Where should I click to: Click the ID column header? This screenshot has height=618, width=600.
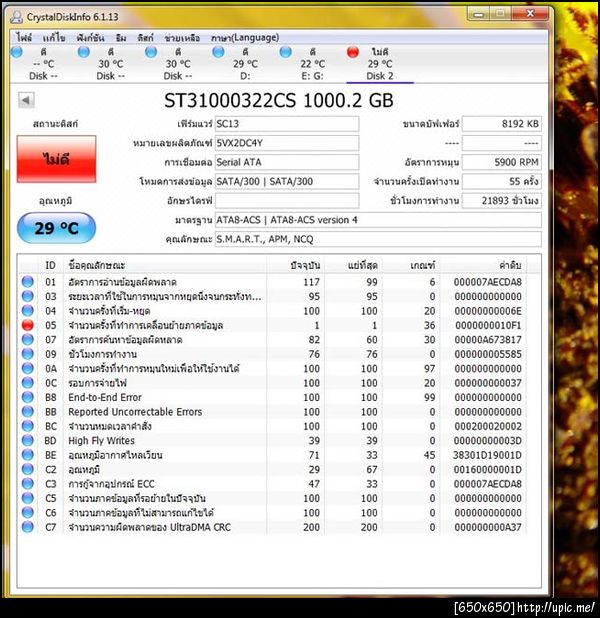(50, 265)
